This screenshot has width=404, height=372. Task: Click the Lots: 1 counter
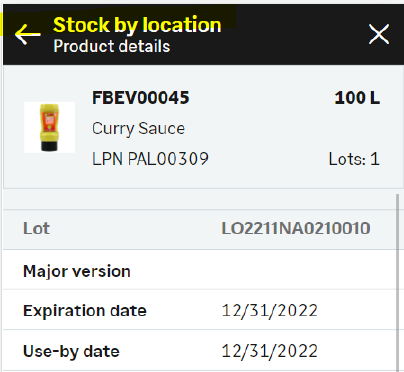pyautogui.click(x=354, y=159)
